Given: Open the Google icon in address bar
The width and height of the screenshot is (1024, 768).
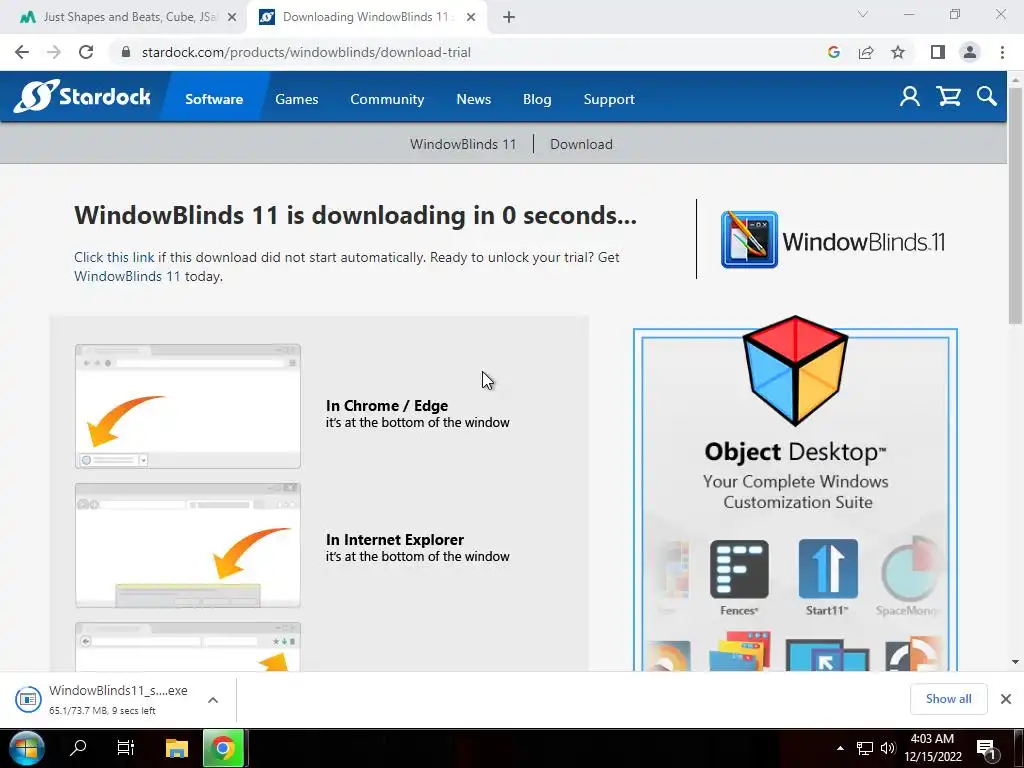Looking at the screenshot, I should (833, 52).
